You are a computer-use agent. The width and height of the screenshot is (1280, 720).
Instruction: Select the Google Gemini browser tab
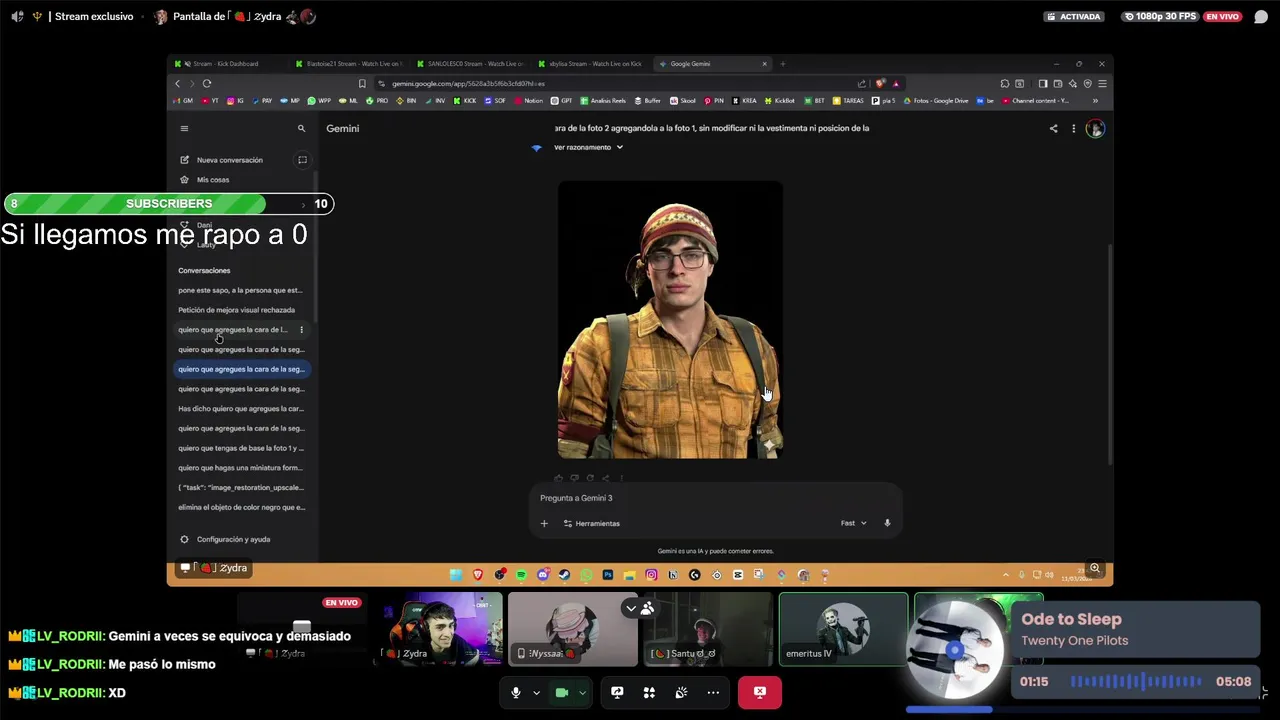click(712, 64)
